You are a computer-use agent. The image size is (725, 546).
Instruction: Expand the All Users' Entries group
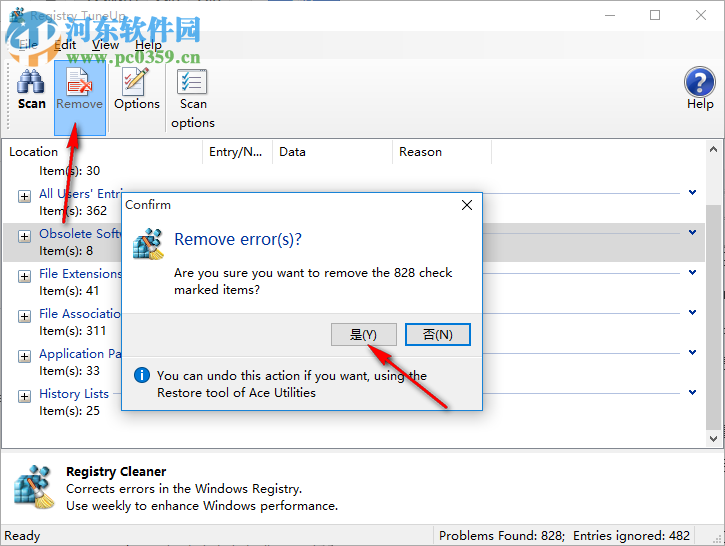tap(25, 196)
